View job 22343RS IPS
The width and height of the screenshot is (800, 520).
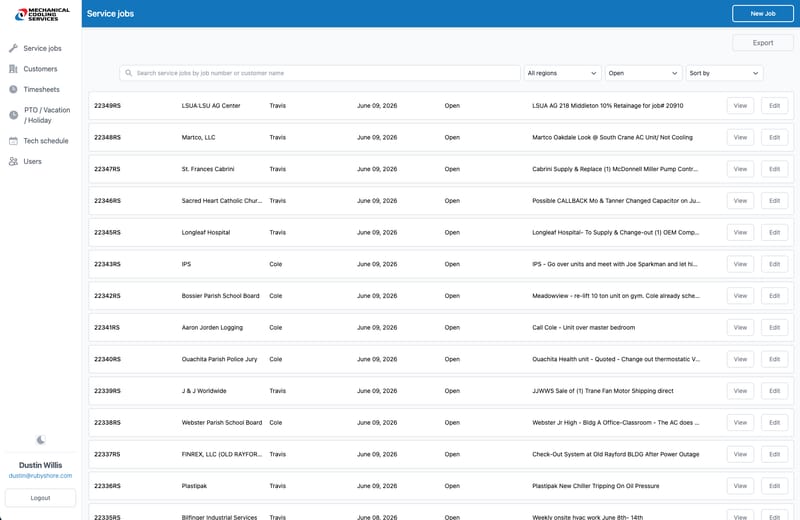pos(740,264)
